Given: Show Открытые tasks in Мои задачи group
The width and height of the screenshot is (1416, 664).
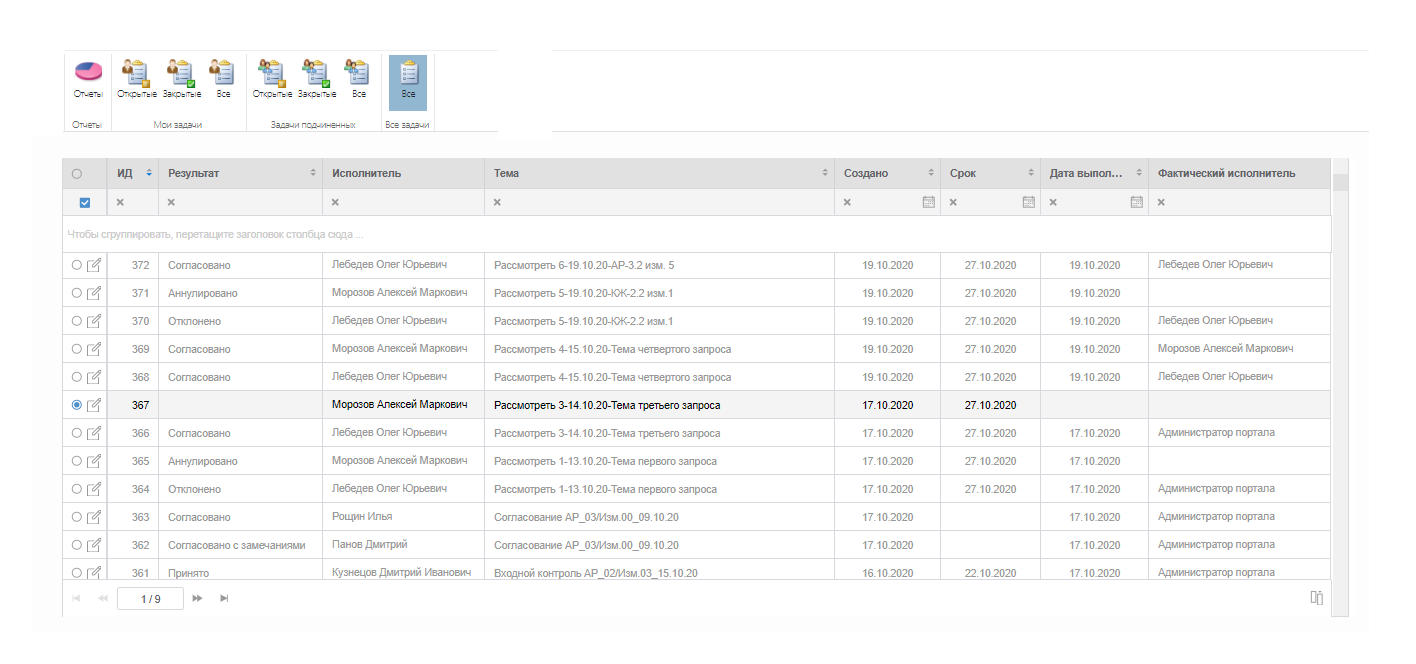Looking at the screenshot, I should 136,80.
